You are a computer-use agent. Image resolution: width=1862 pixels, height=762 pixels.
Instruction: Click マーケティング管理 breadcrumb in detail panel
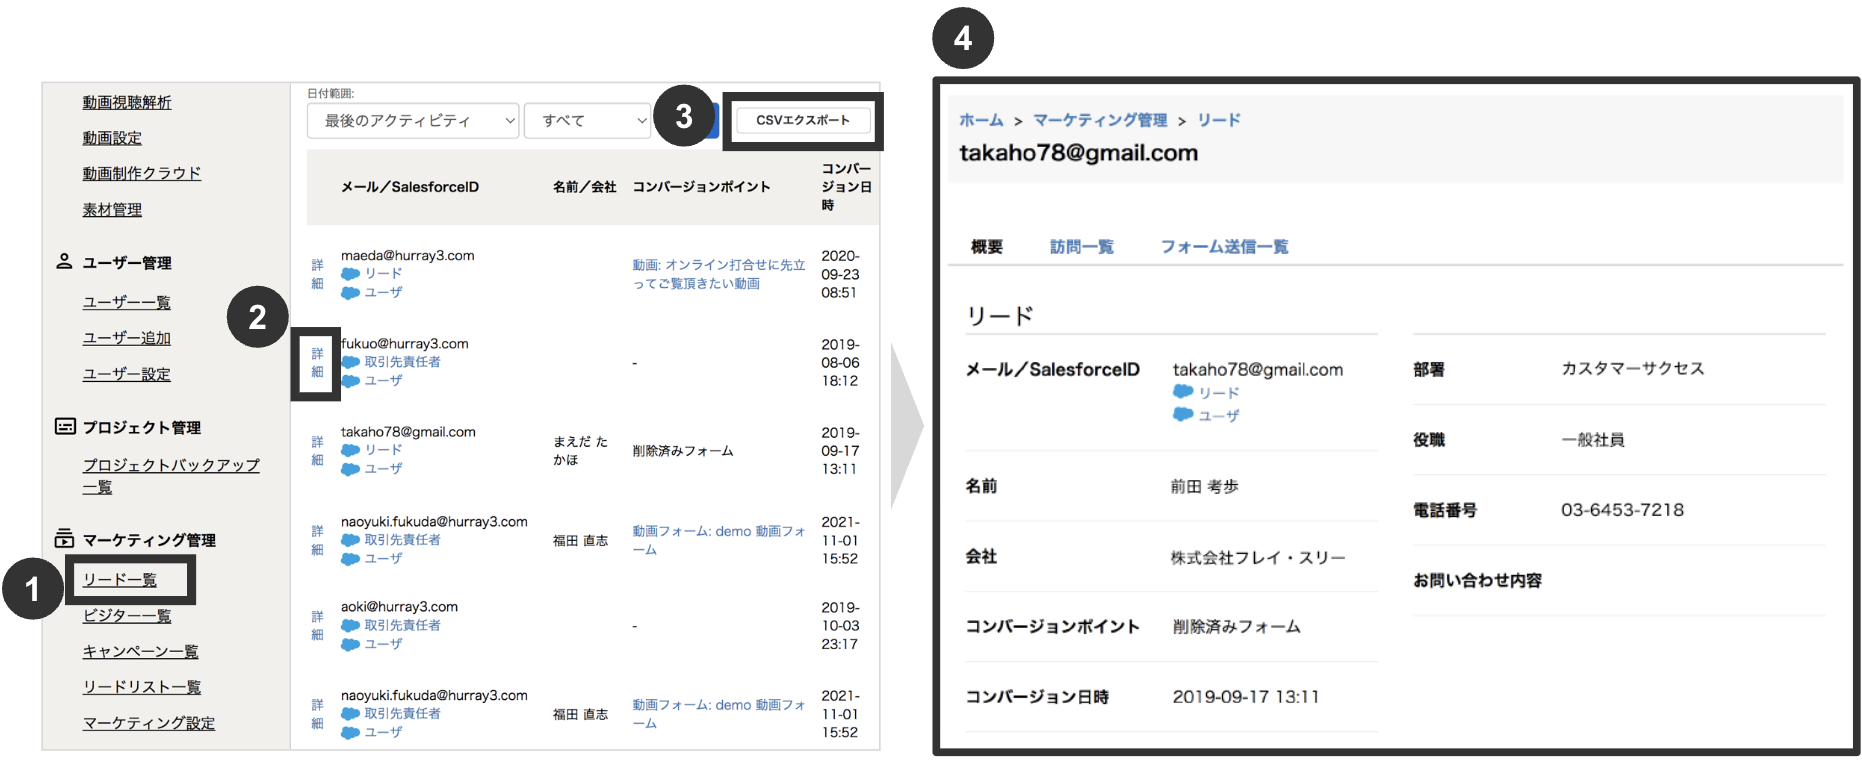pyautogui.click(x=1100, y=120)
